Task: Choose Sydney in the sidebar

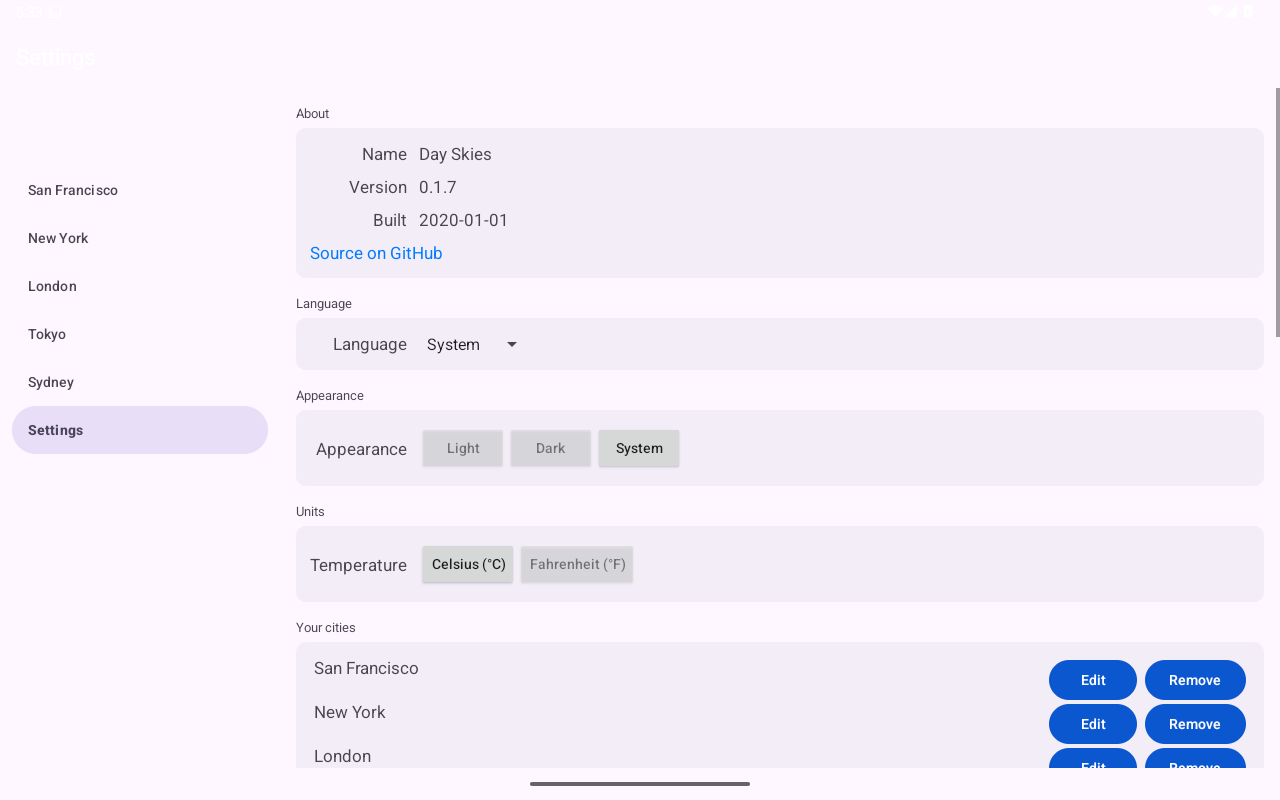Action: 140,382
